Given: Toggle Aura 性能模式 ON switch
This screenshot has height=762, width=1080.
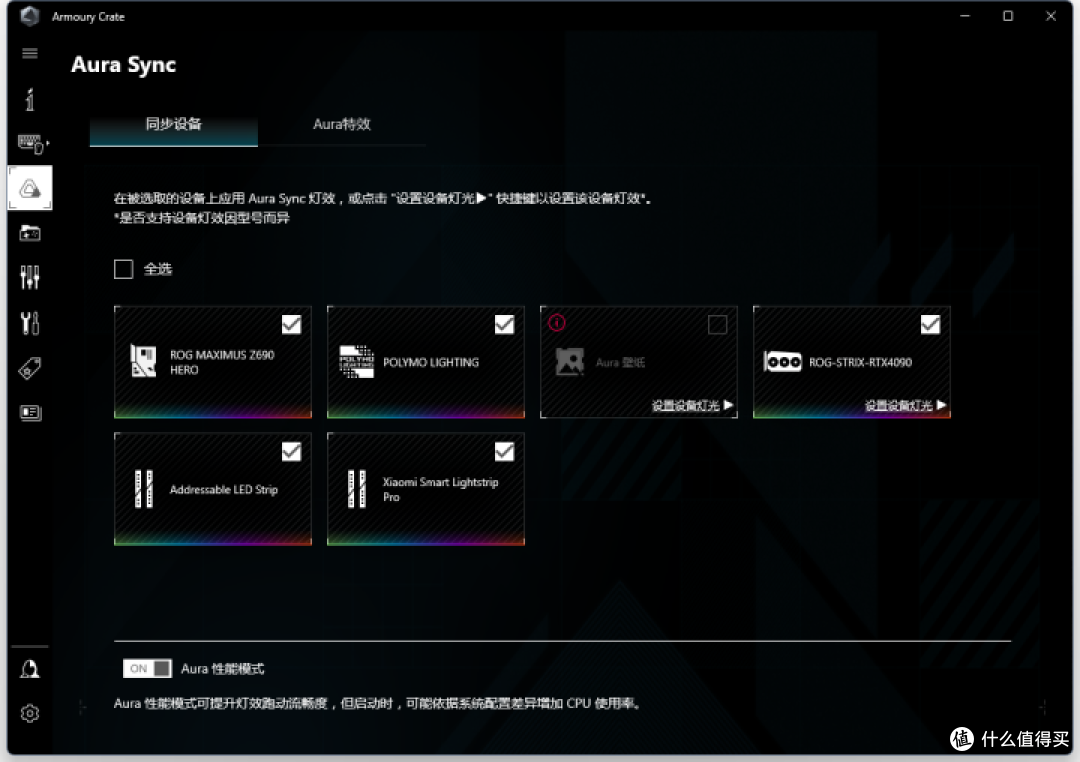Looking at the screenshot, I should pyautogui.click(x=147, y=668).
